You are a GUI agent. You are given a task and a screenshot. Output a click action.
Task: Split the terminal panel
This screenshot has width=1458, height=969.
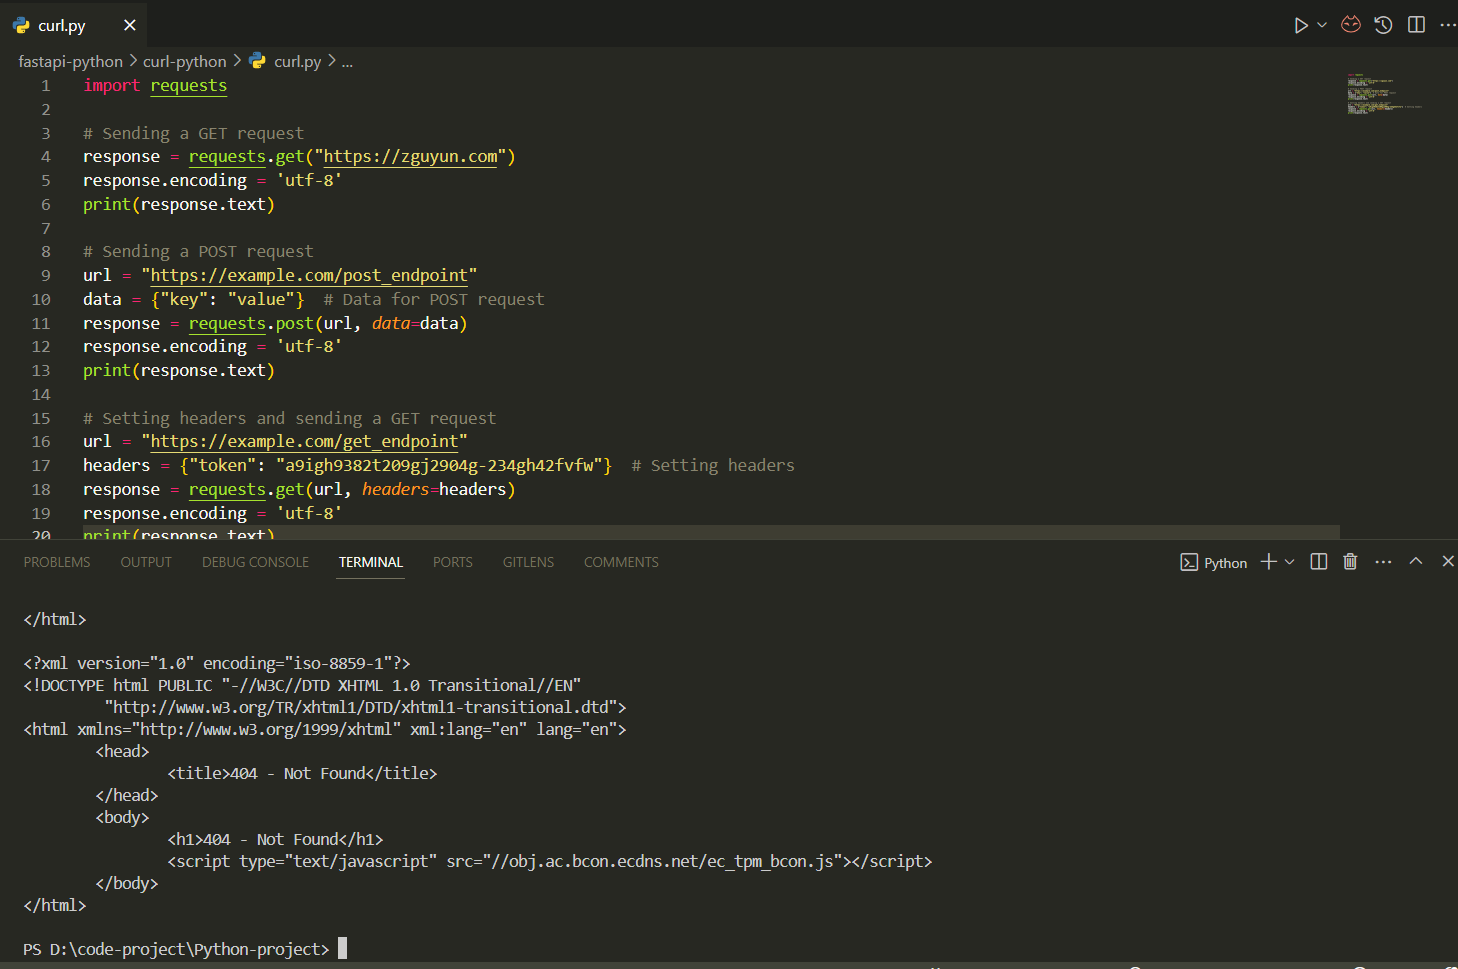click(1319, 562)
